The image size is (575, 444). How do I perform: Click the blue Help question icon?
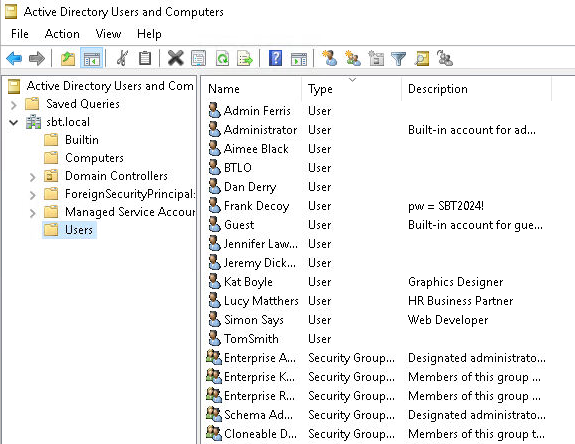[275, 58]
